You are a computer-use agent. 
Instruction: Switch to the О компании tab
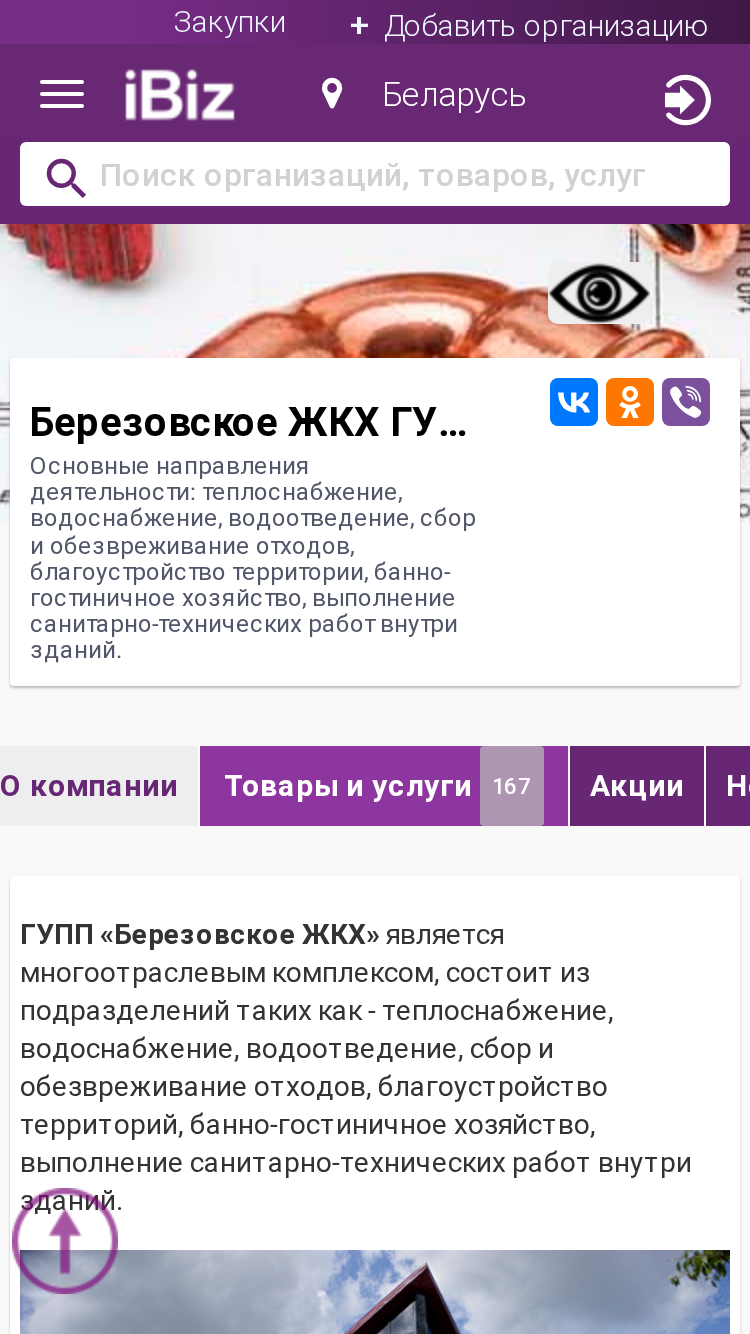pos(89,786)
